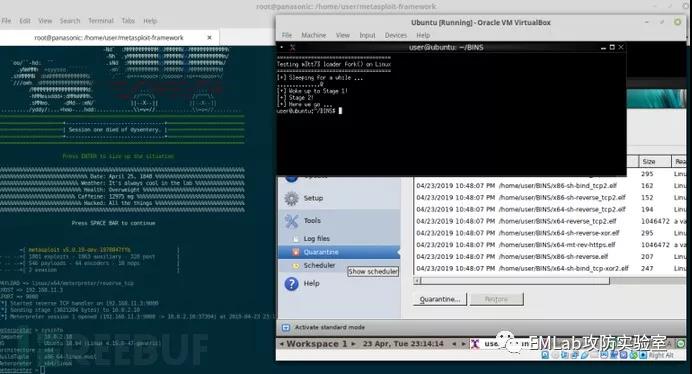Select row x64-sh-reverse_tcp2.elf
The image size is (692, 374).
click(550, 210)
